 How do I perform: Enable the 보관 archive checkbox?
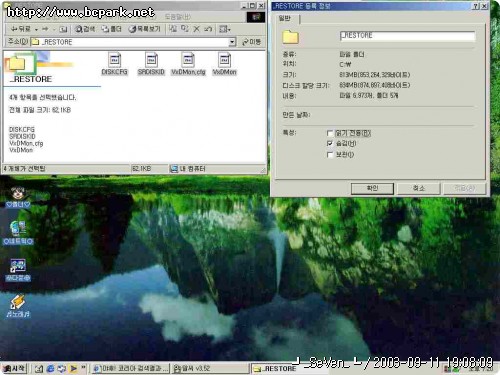[330, 155]
